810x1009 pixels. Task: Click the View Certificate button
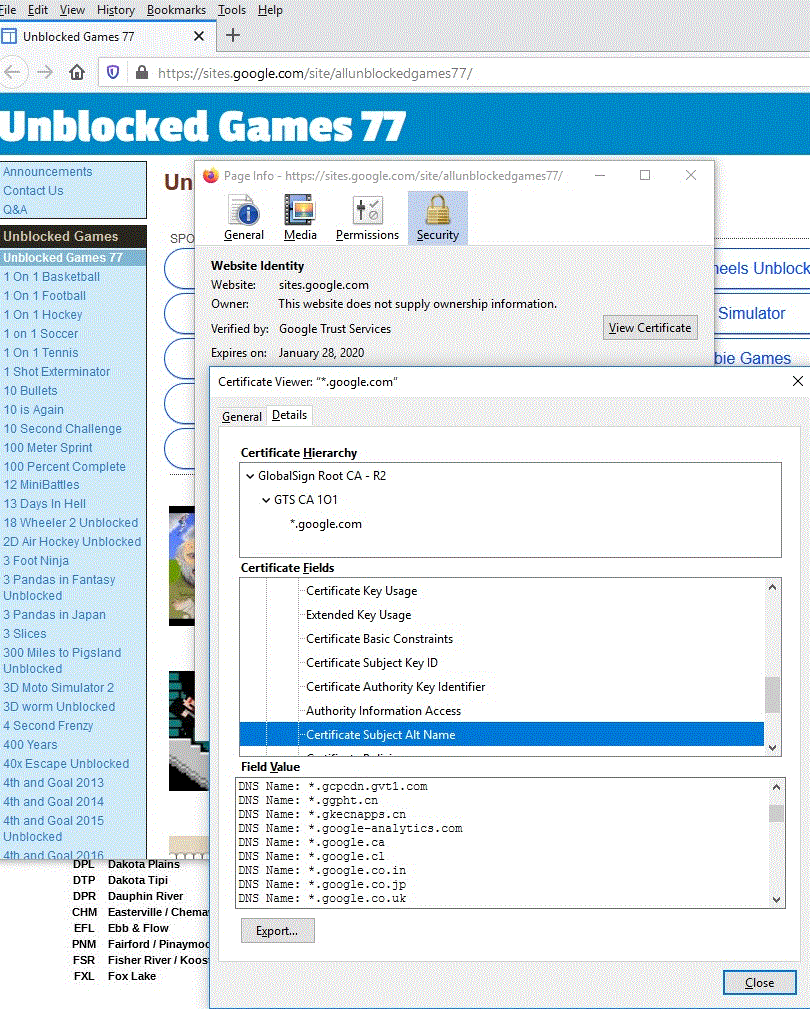tap(650, 328)
